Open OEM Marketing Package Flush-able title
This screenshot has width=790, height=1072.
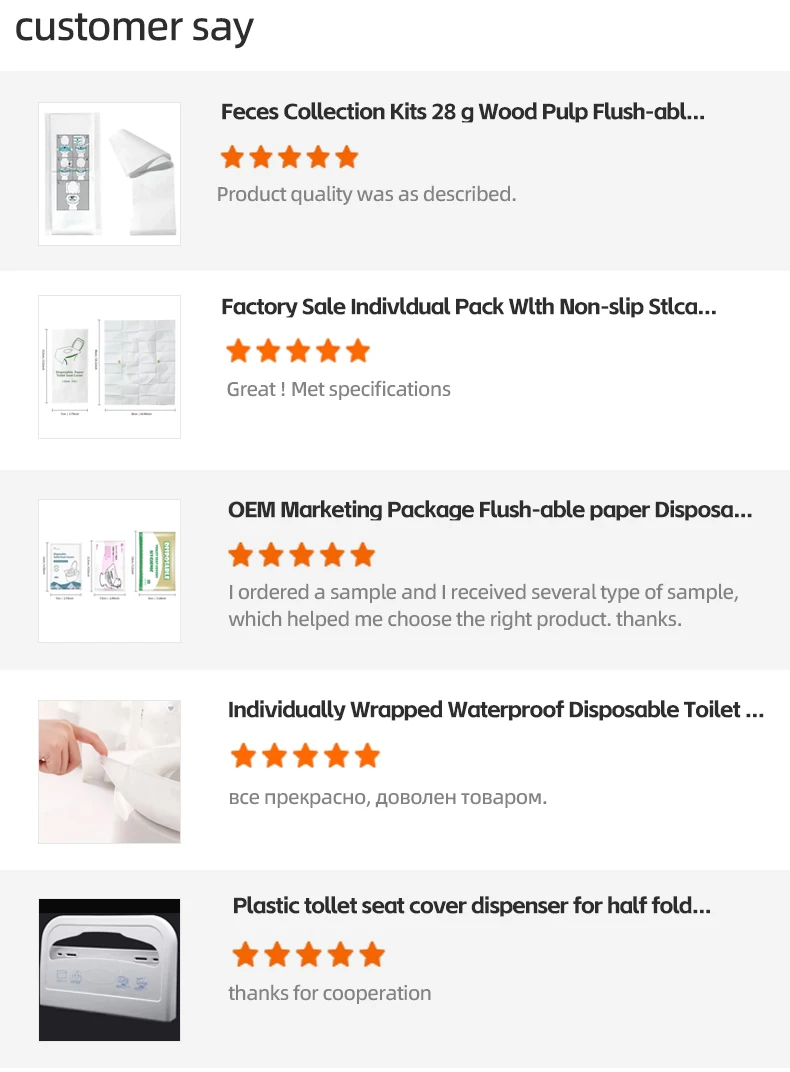(490, 510)
